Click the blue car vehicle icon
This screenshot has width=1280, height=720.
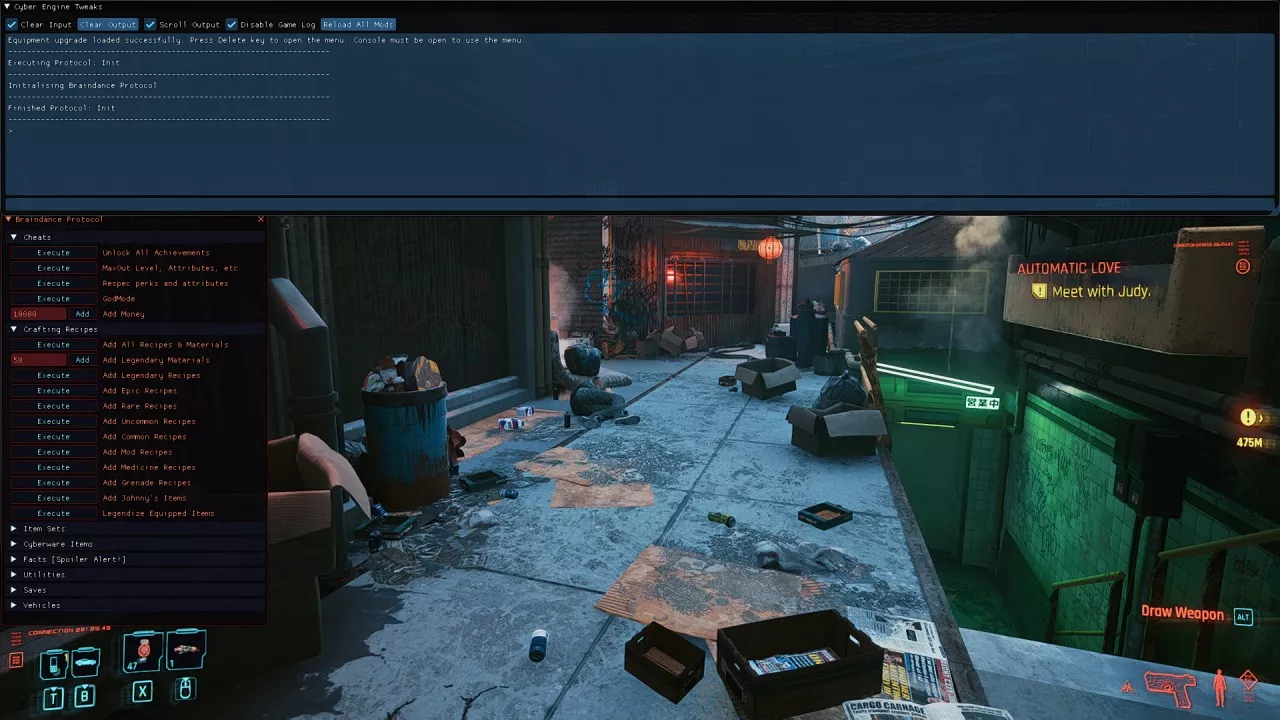[86, 661]
